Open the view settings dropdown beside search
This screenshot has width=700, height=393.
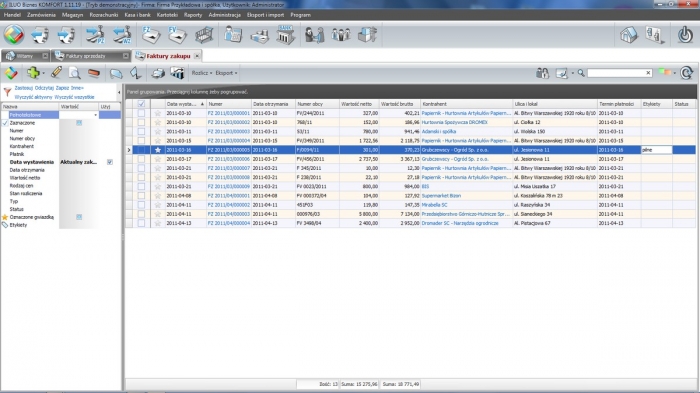(572, 73)
